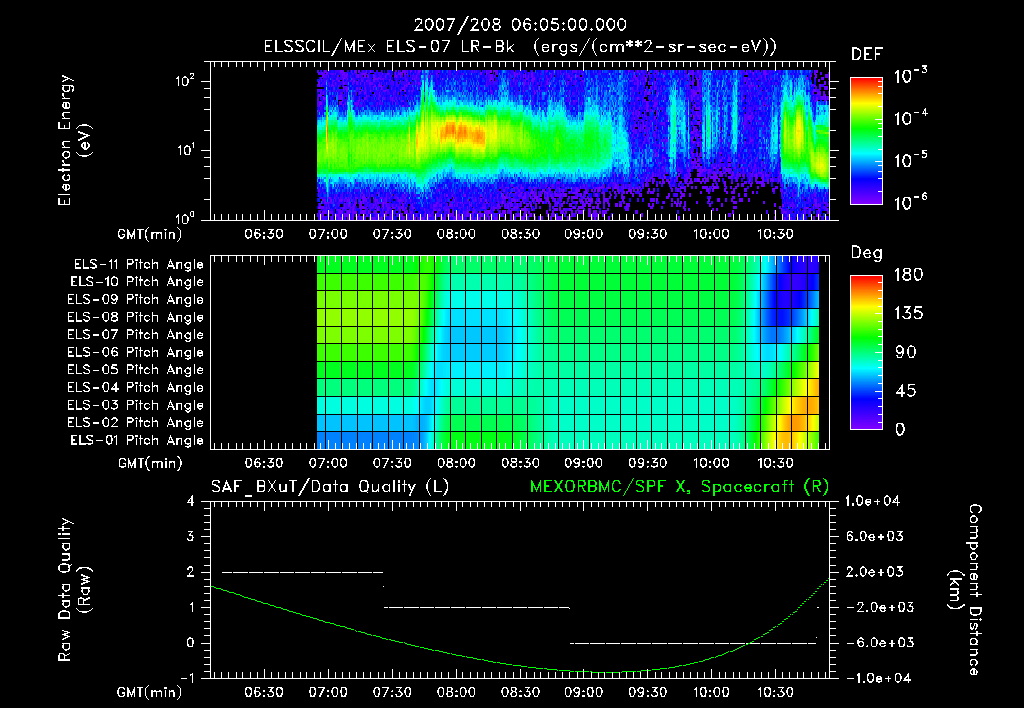Click the Raw Data Quality (Raw) axis title
Viewport: 1024px width, 708px height.
coord(74,589)
